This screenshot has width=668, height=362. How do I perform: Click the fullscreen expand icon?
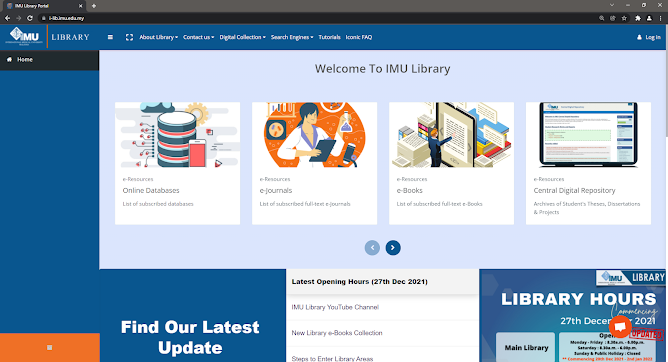click(x=130, y=37)
